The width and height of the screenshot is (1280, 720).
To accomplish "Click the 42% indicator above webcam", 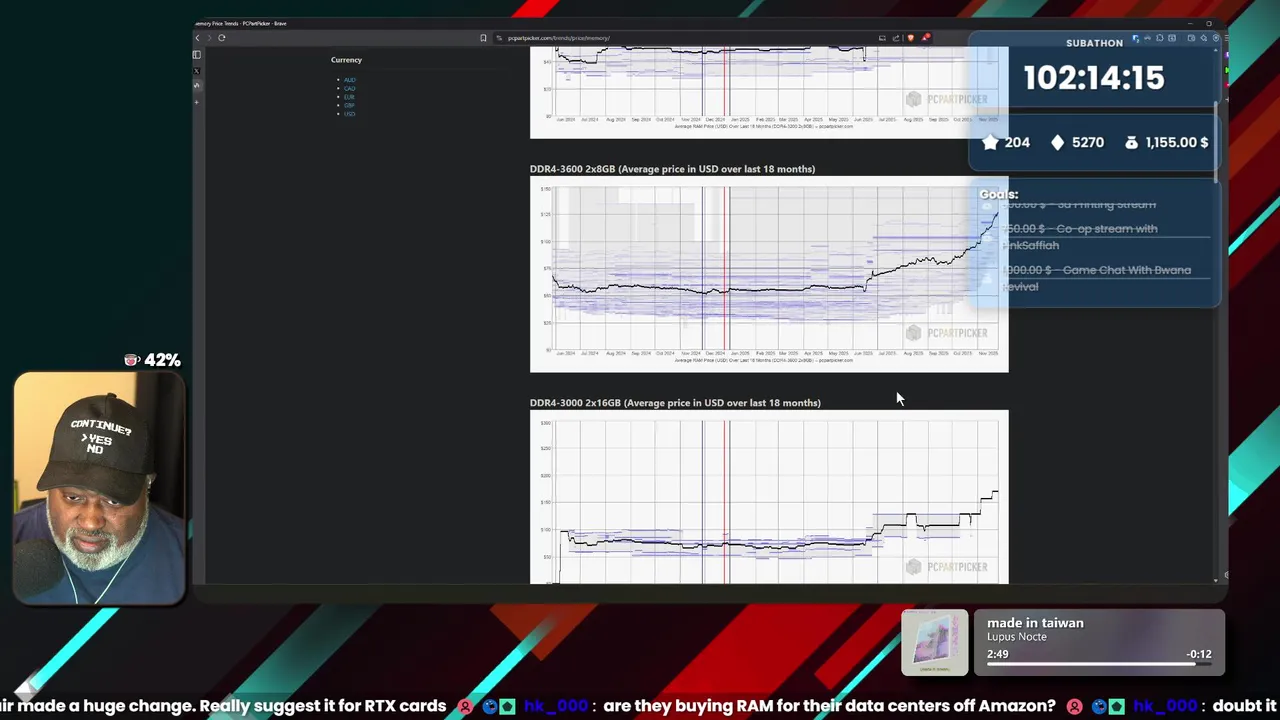I will (152, 360).
